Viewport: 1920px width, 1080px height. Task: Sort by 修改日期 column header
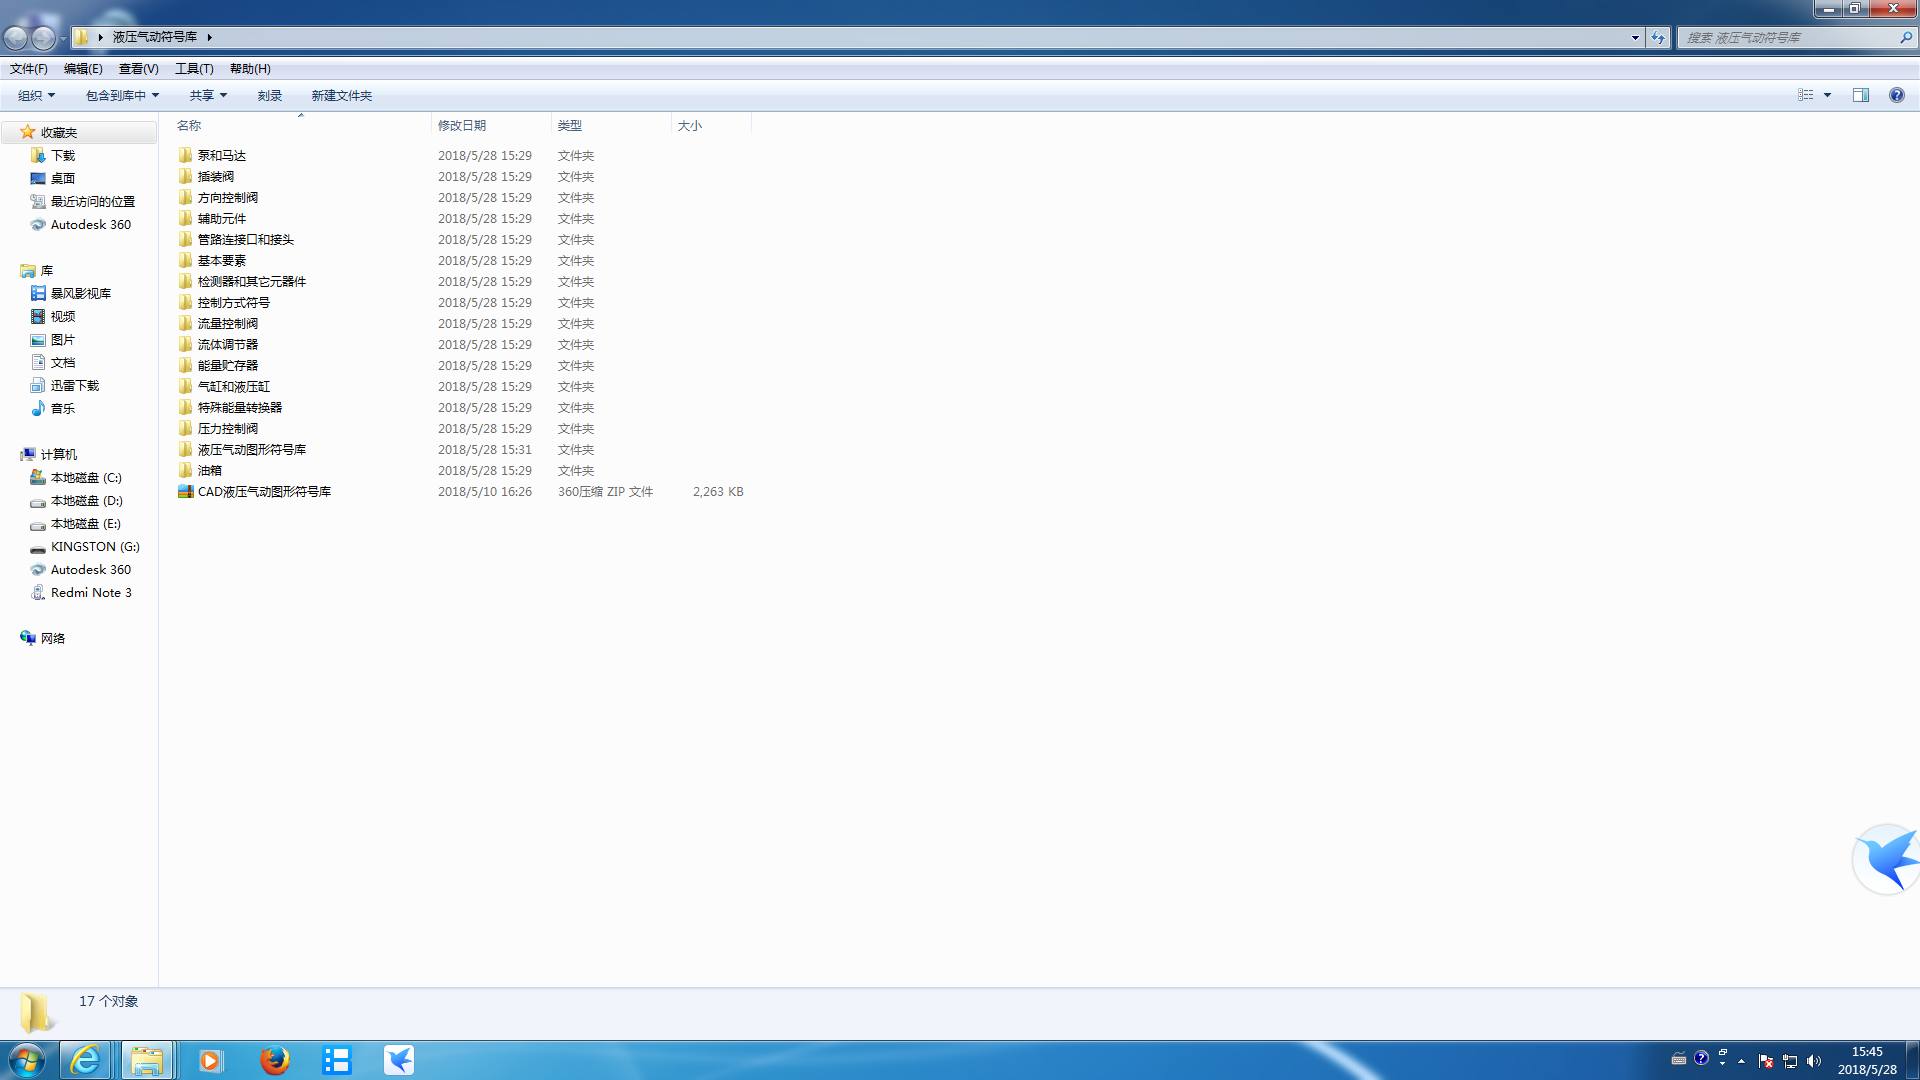tap(462, 125)
